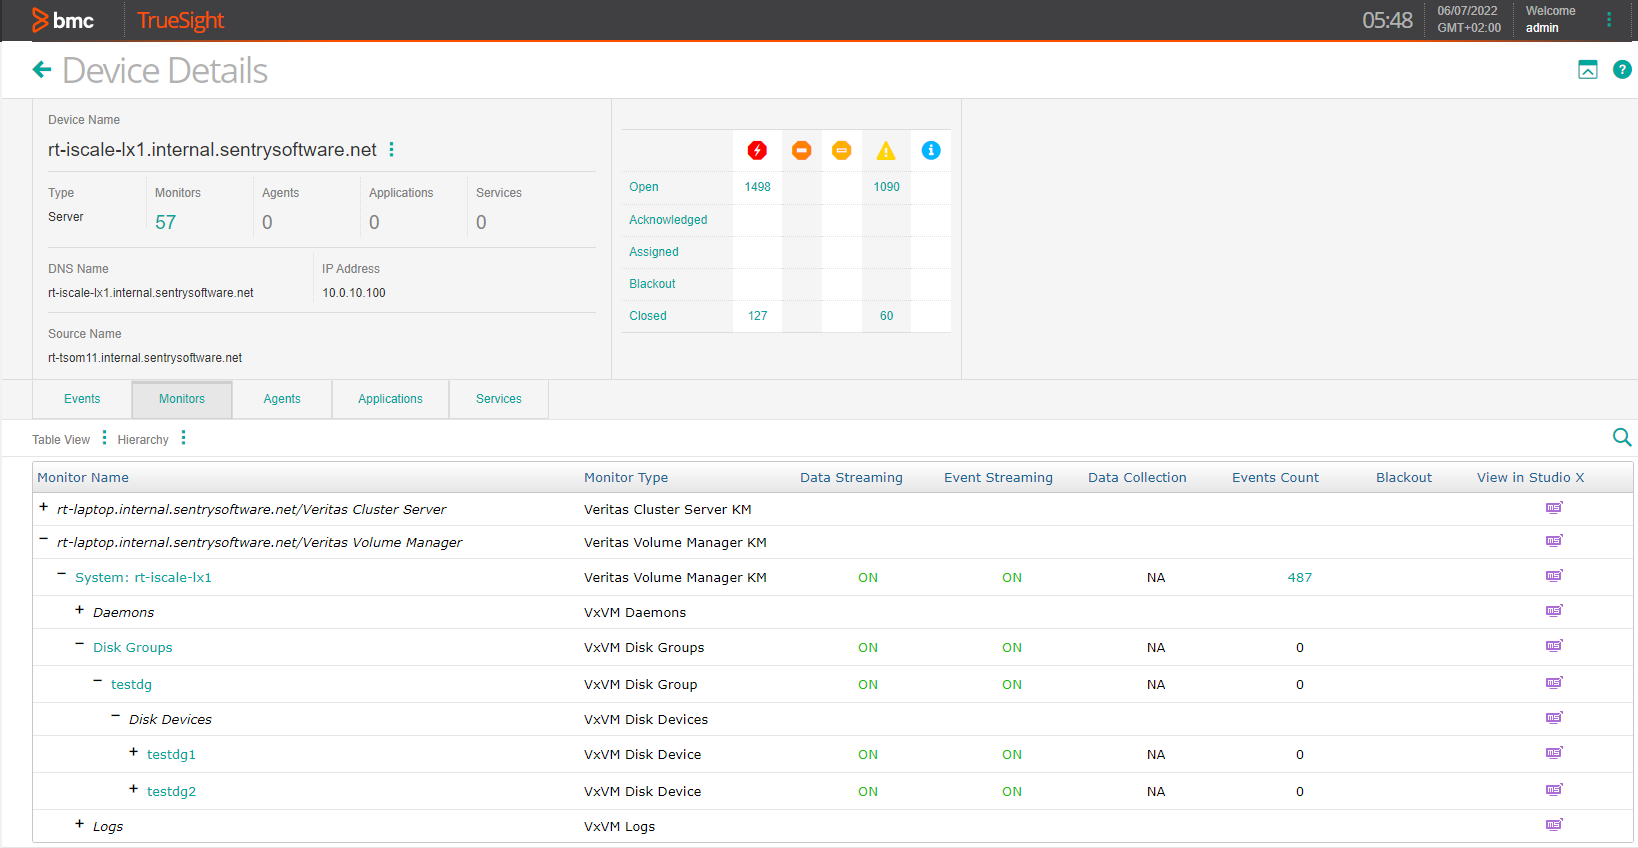
Task: Open the Applications tab
Action: click(390, 399)
